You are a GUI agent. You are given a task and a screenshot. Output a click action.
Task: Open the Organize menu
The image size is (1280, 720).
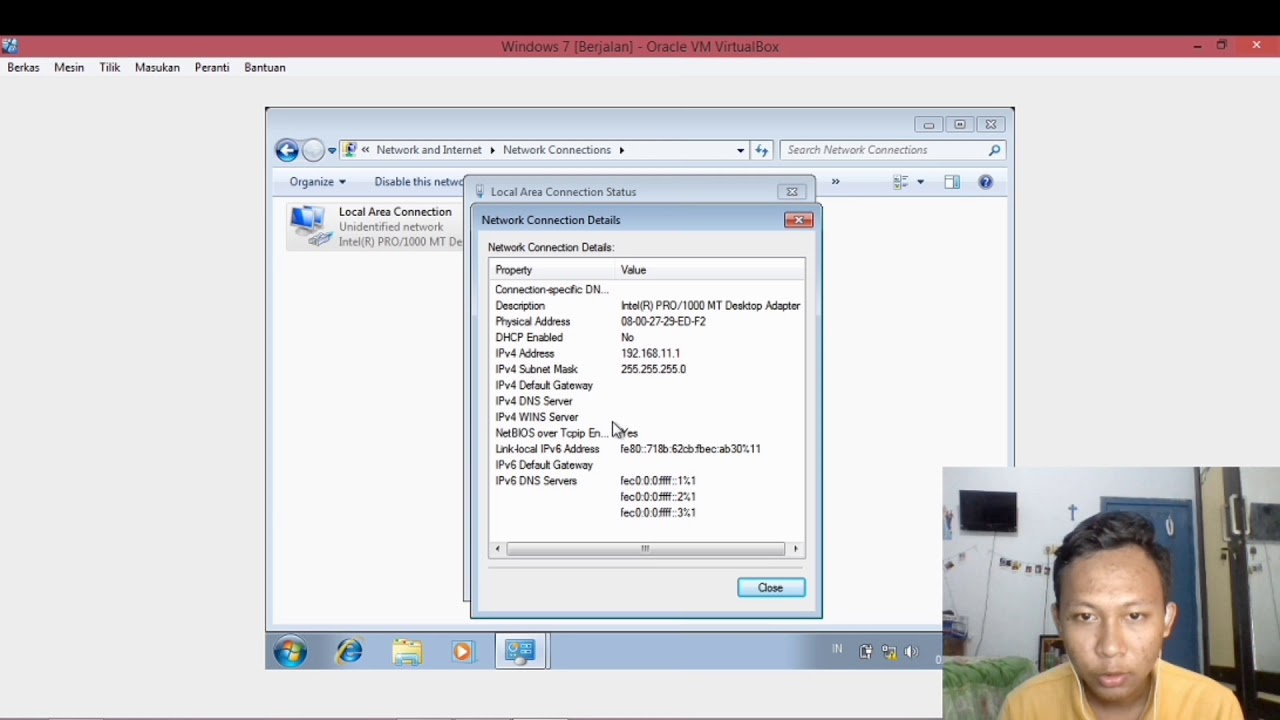pyautogui.click(x=317, y=182)
